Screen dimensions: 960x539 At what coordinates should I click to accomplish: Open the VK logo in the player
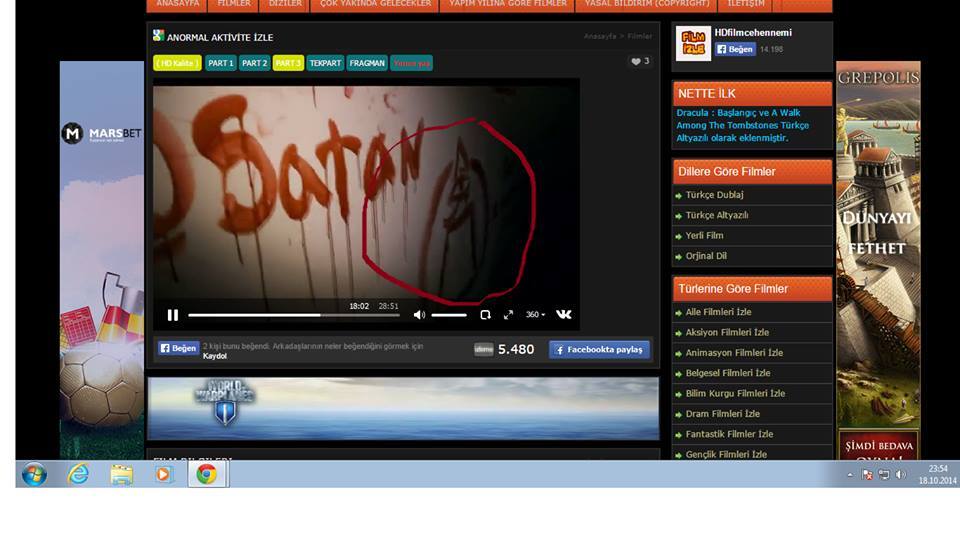(563, 314)
